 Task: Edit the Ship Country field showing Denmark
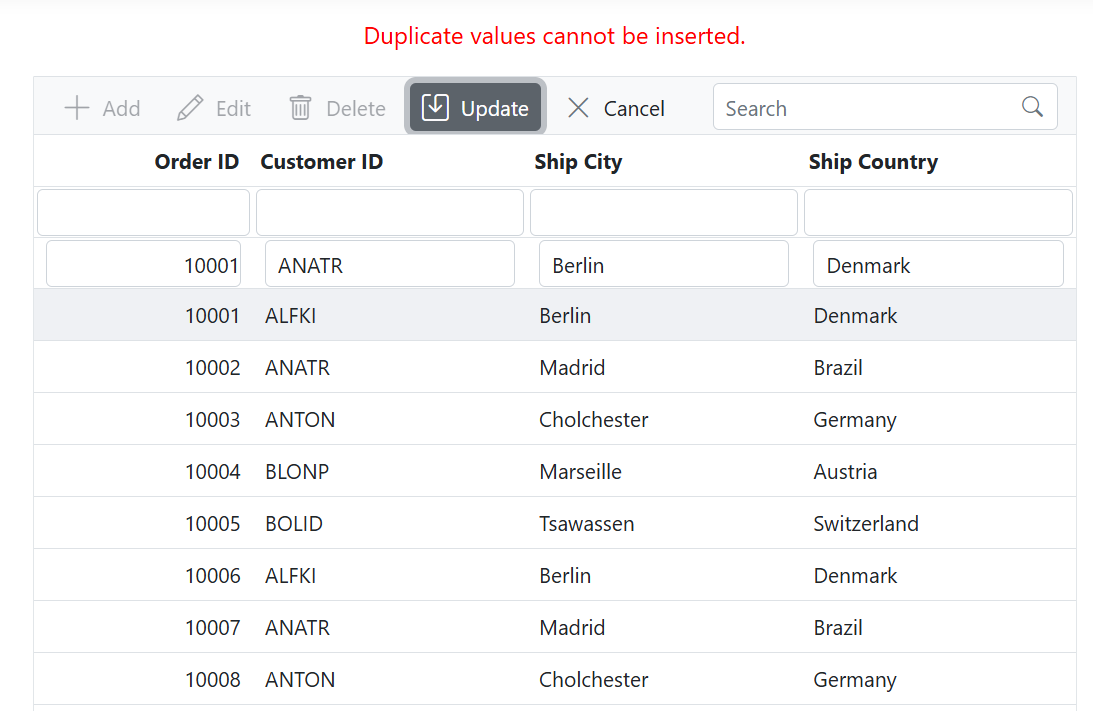pyautogui.click(x=938, y=264)
